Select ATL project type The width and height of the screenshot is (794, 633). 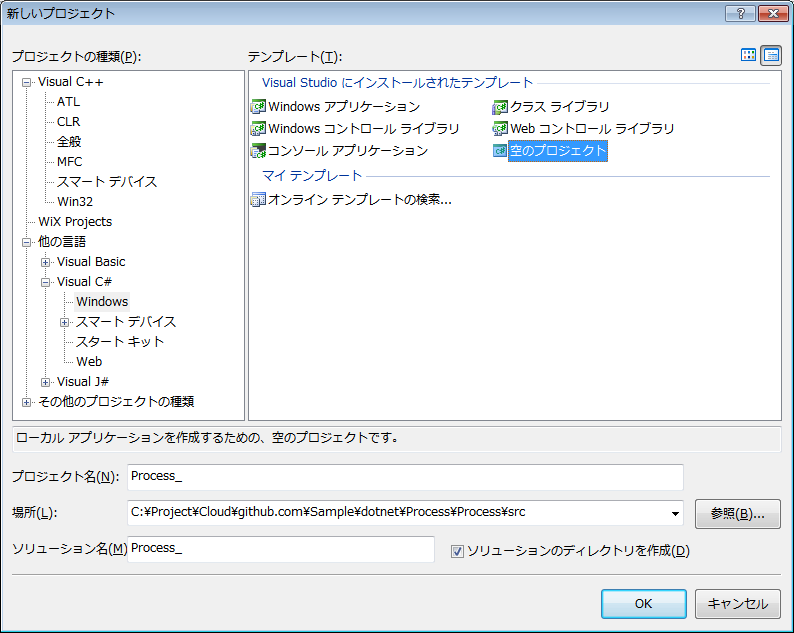point(68,102)
